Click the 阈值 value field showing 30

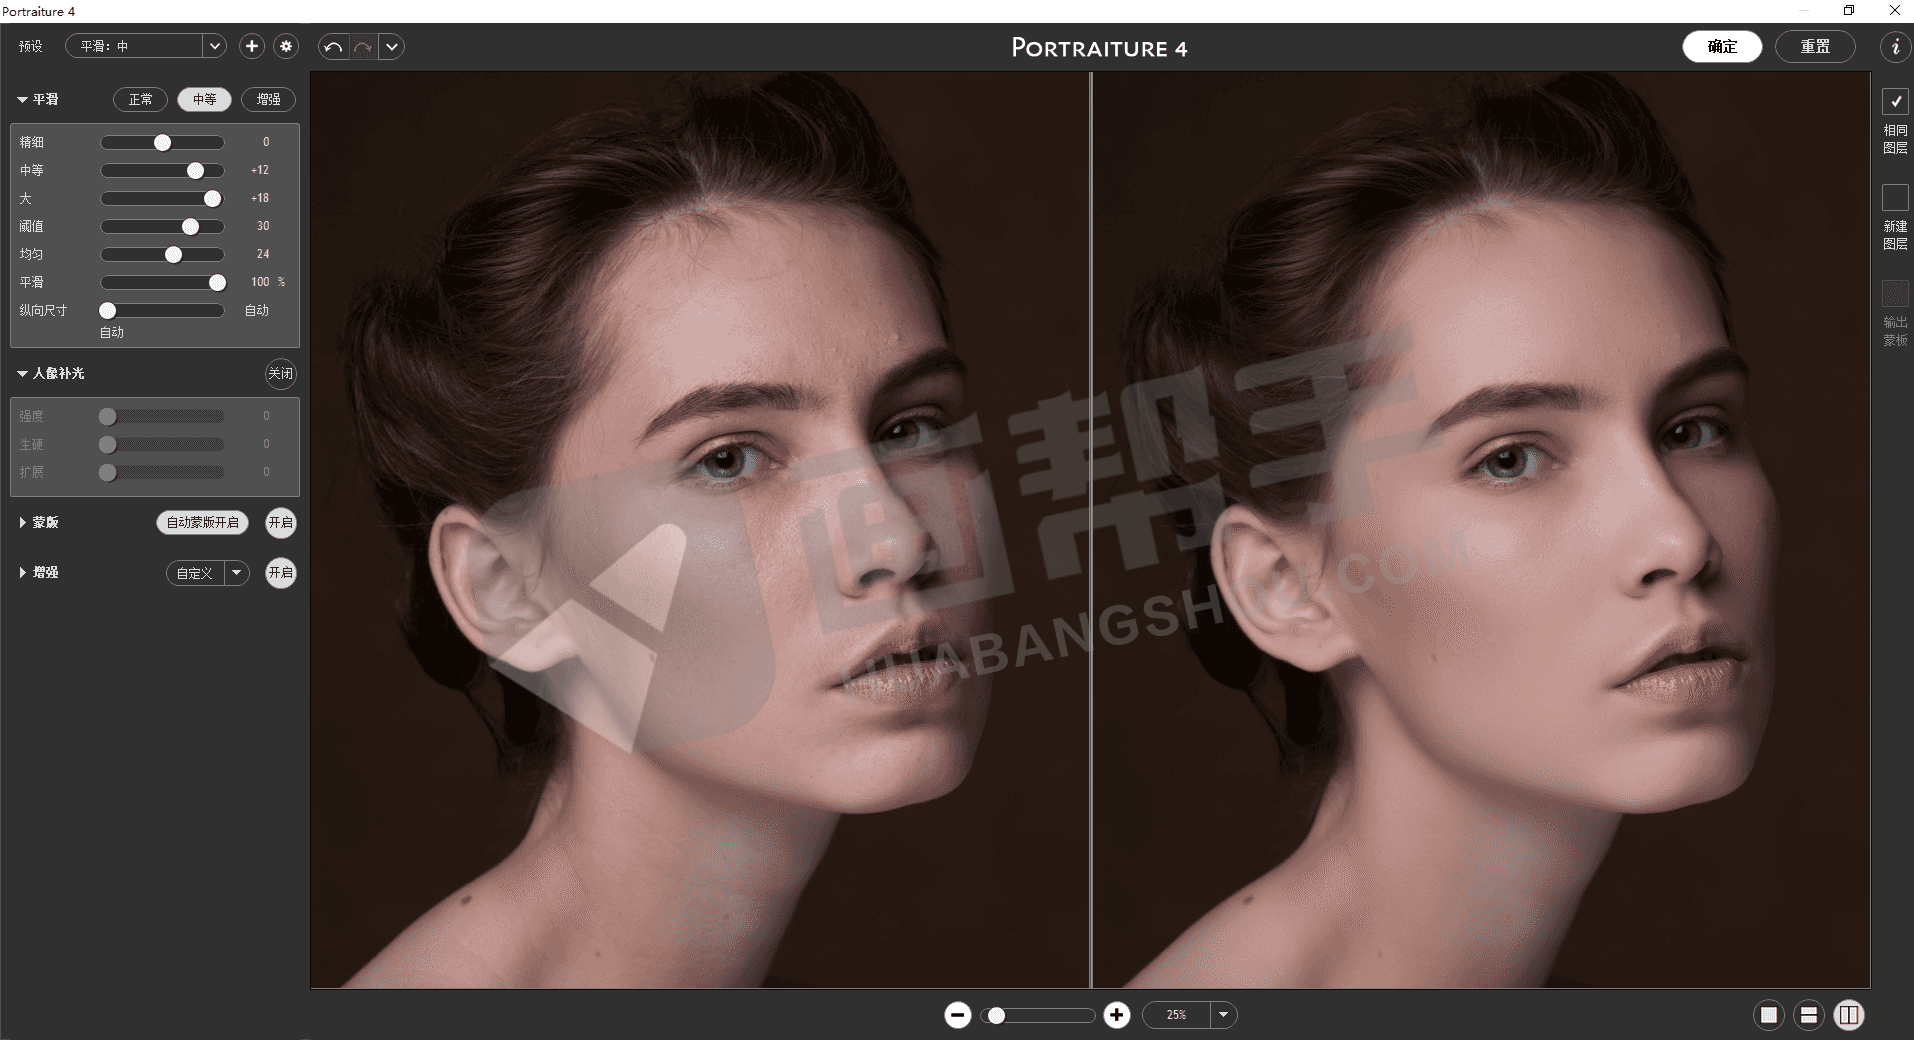click(263, 226)
